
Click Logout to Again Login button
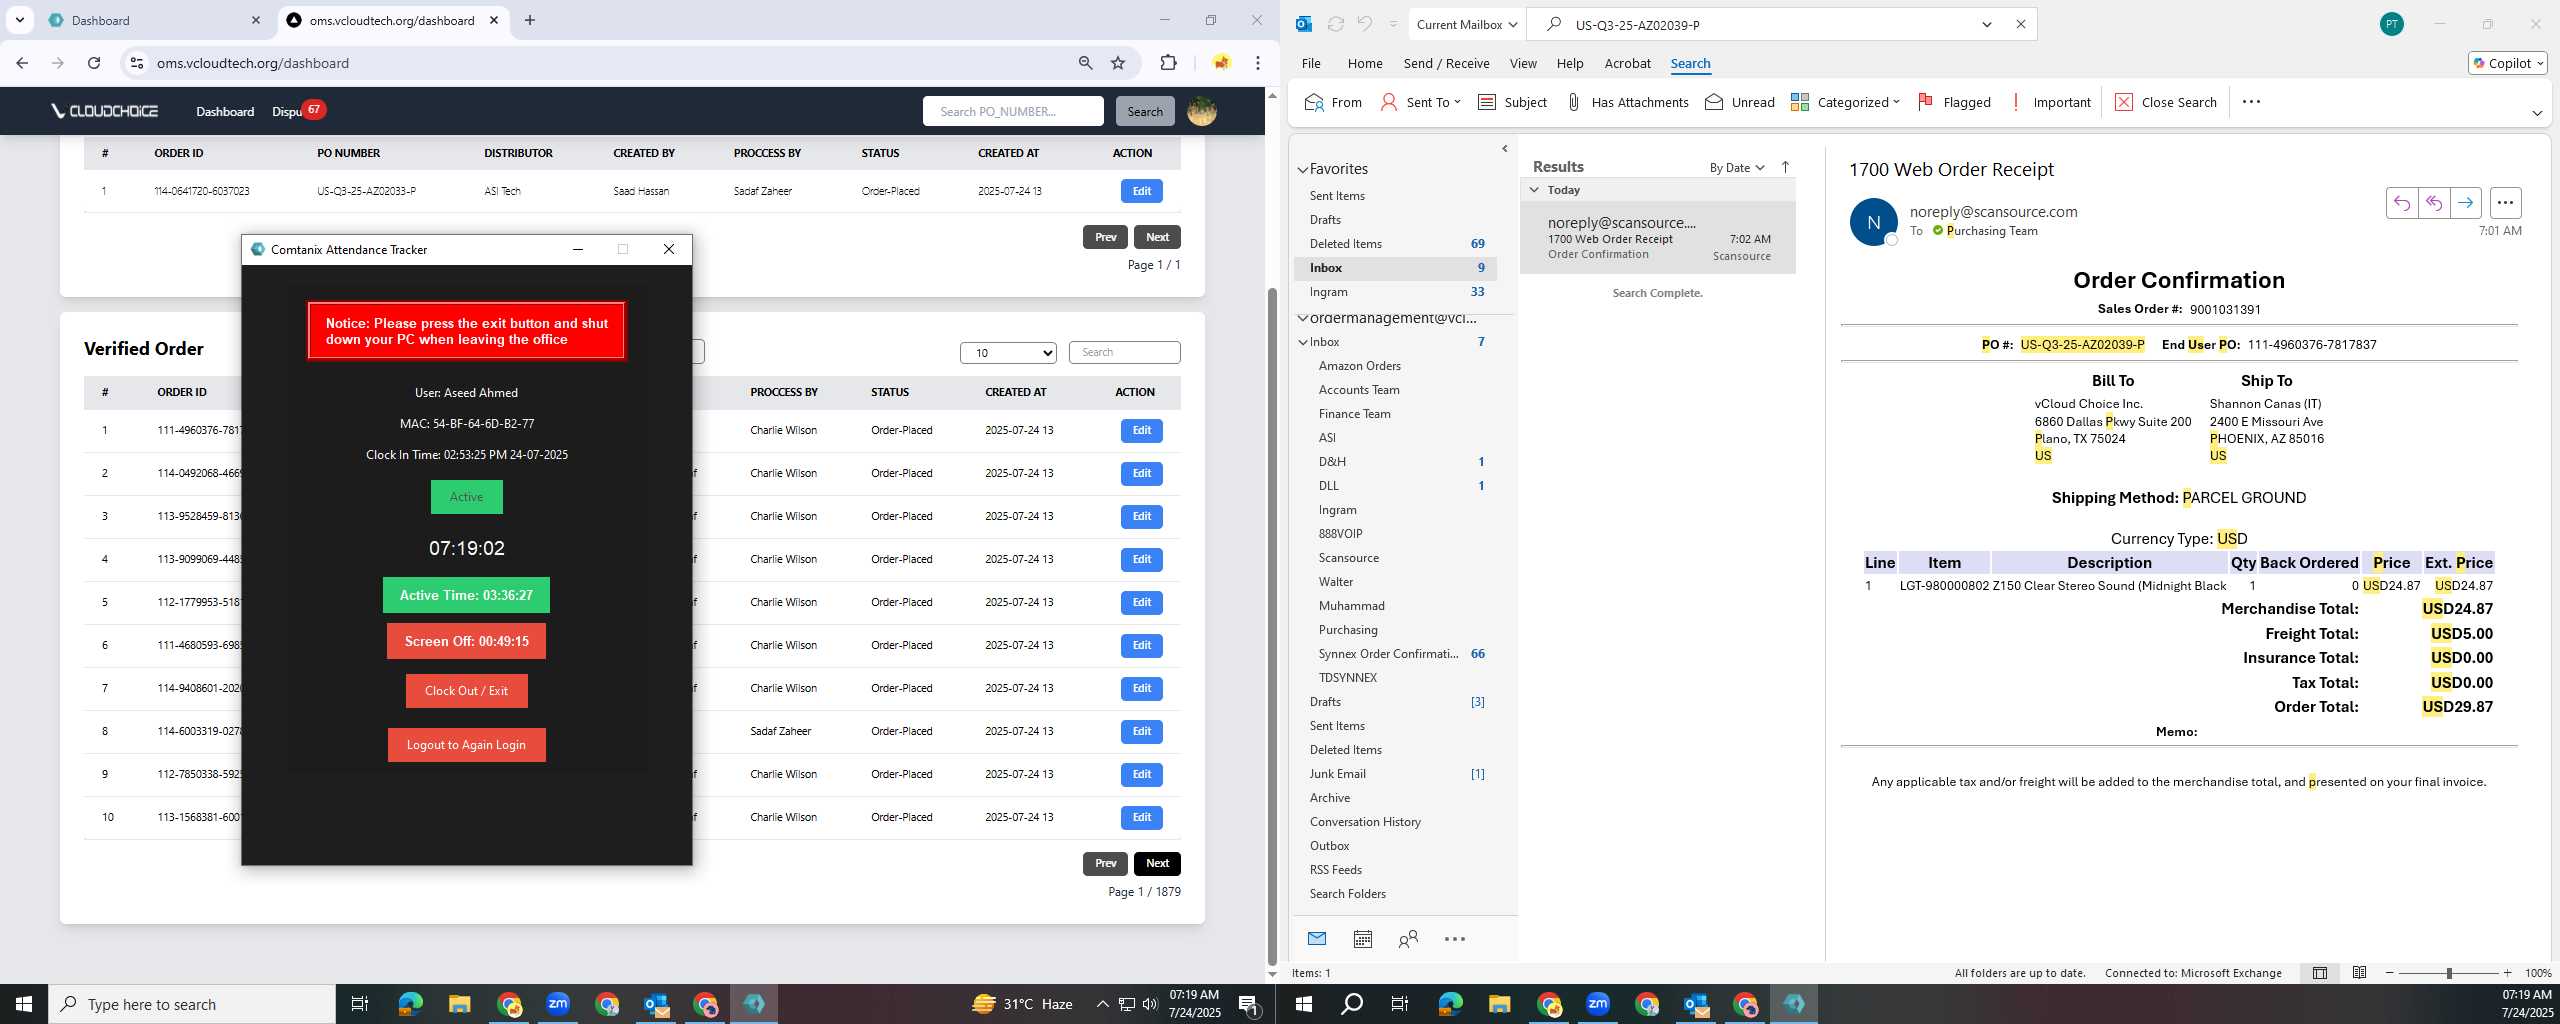(466, 745)
